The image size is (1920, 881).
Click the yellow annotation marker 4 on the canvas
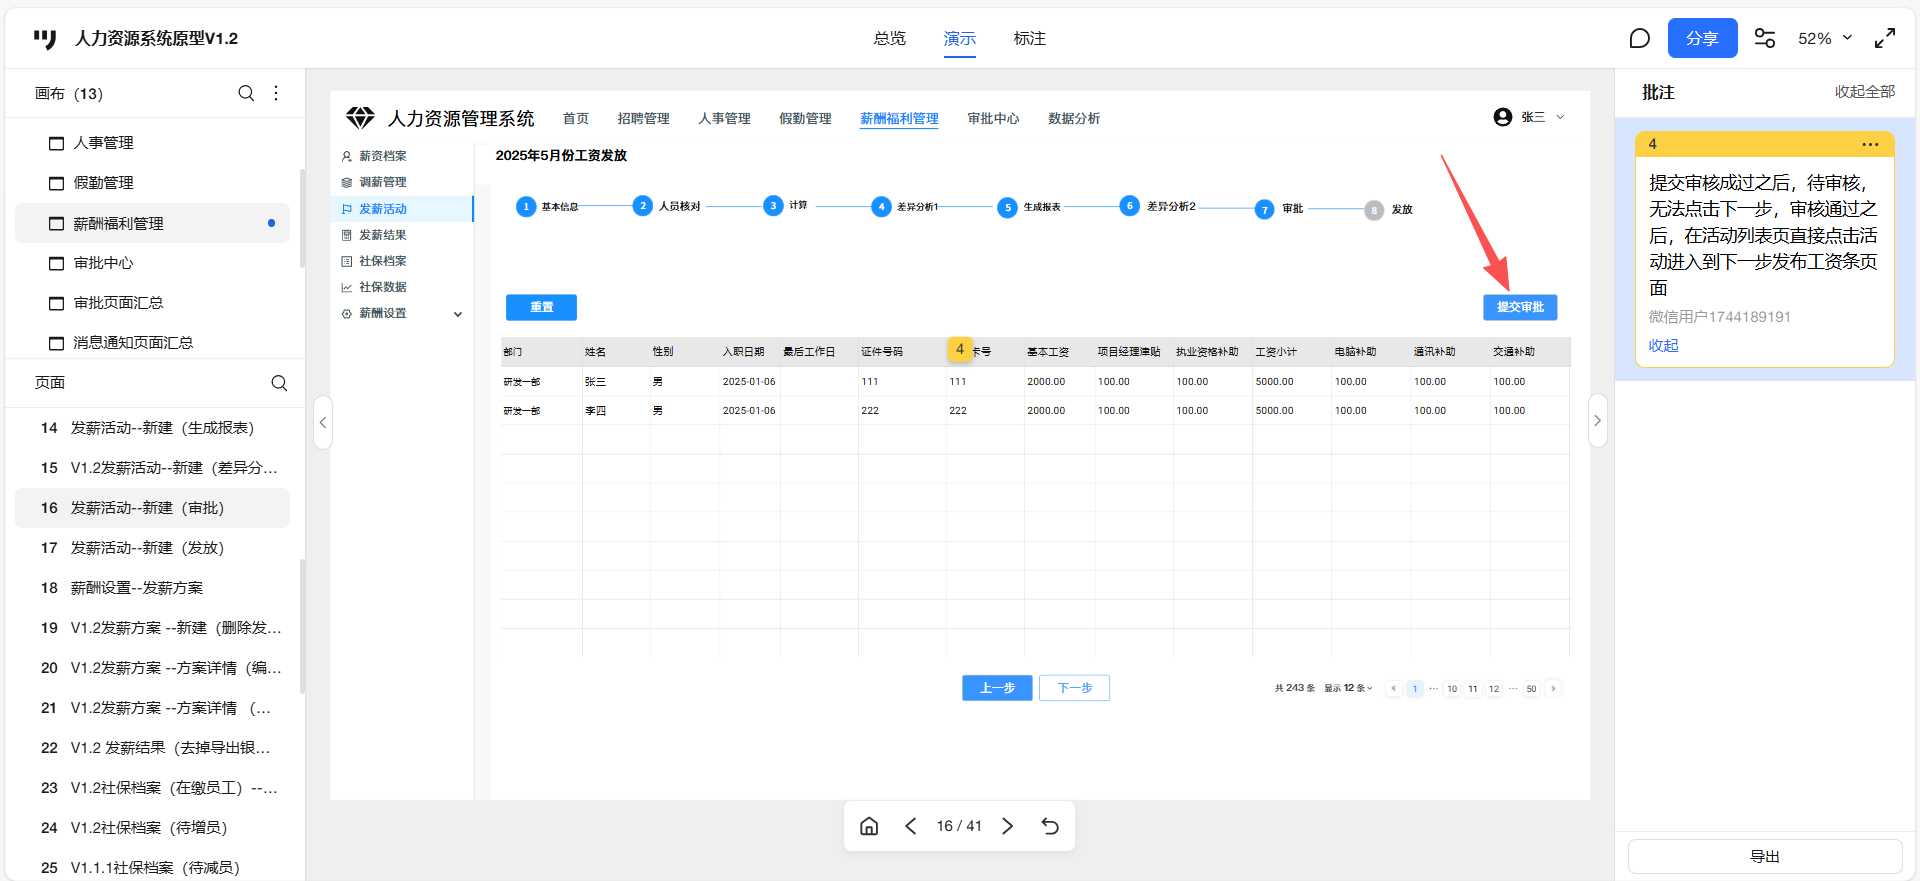coord(959,349)
